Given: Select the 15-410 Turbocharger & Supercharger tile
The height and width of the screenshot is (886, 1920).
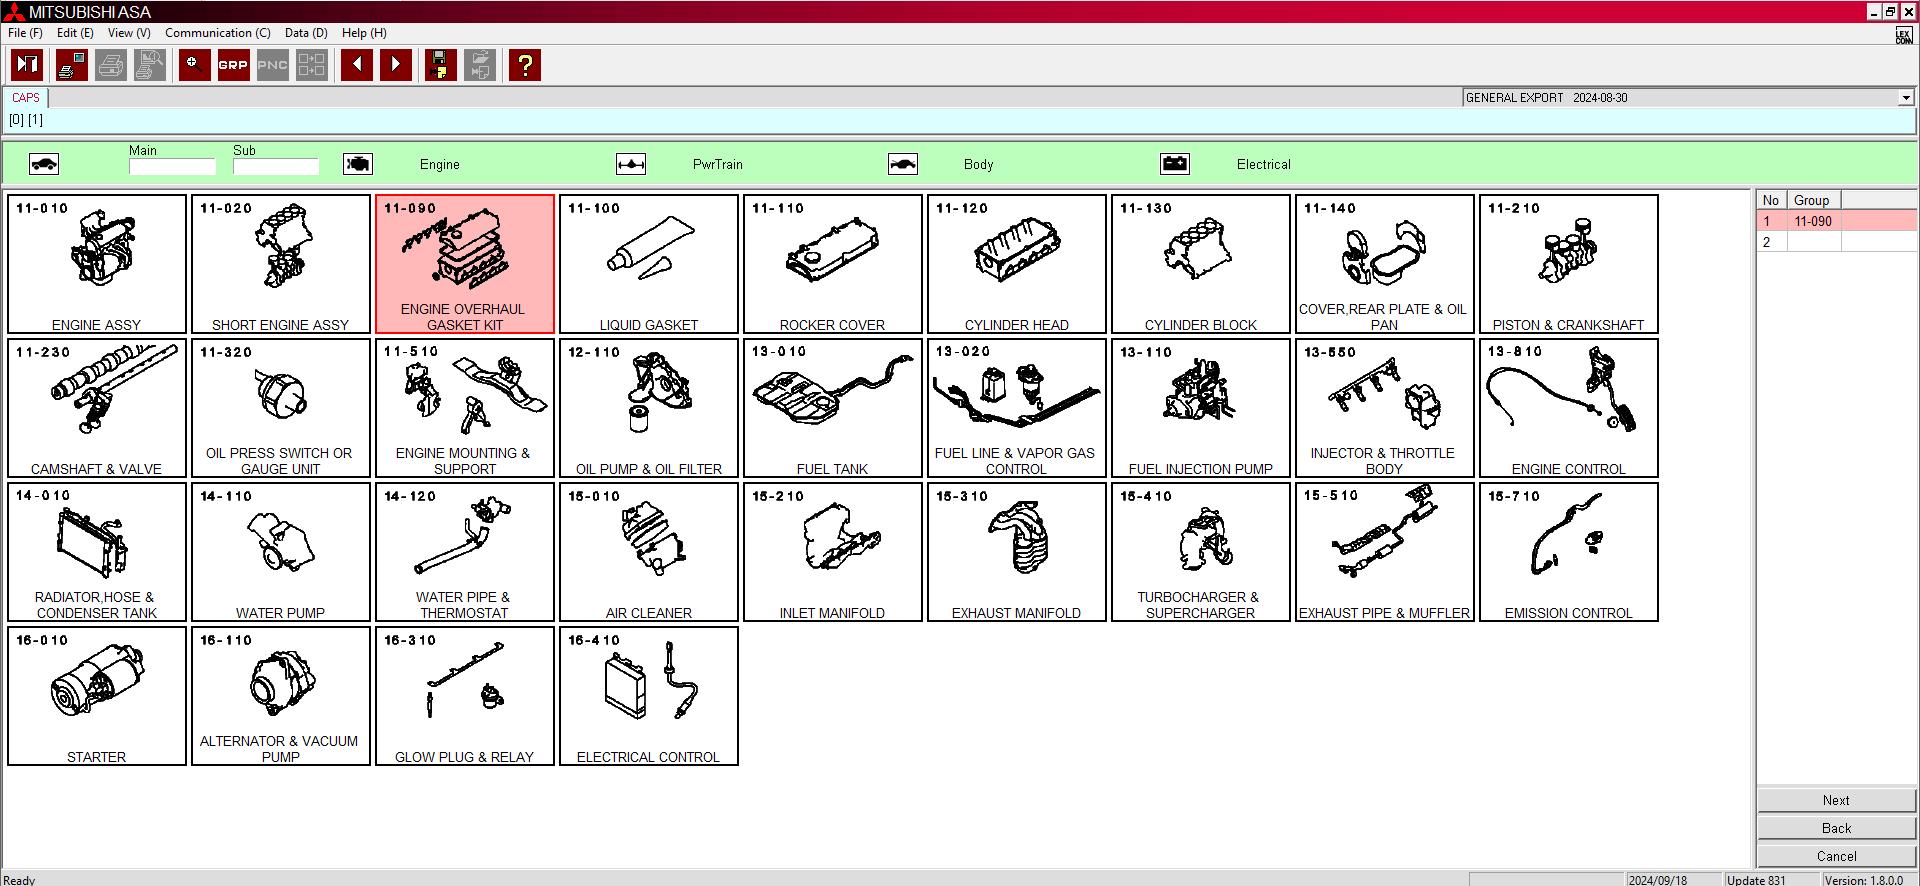Looking at the screenshot, I should coord(1200,552).
